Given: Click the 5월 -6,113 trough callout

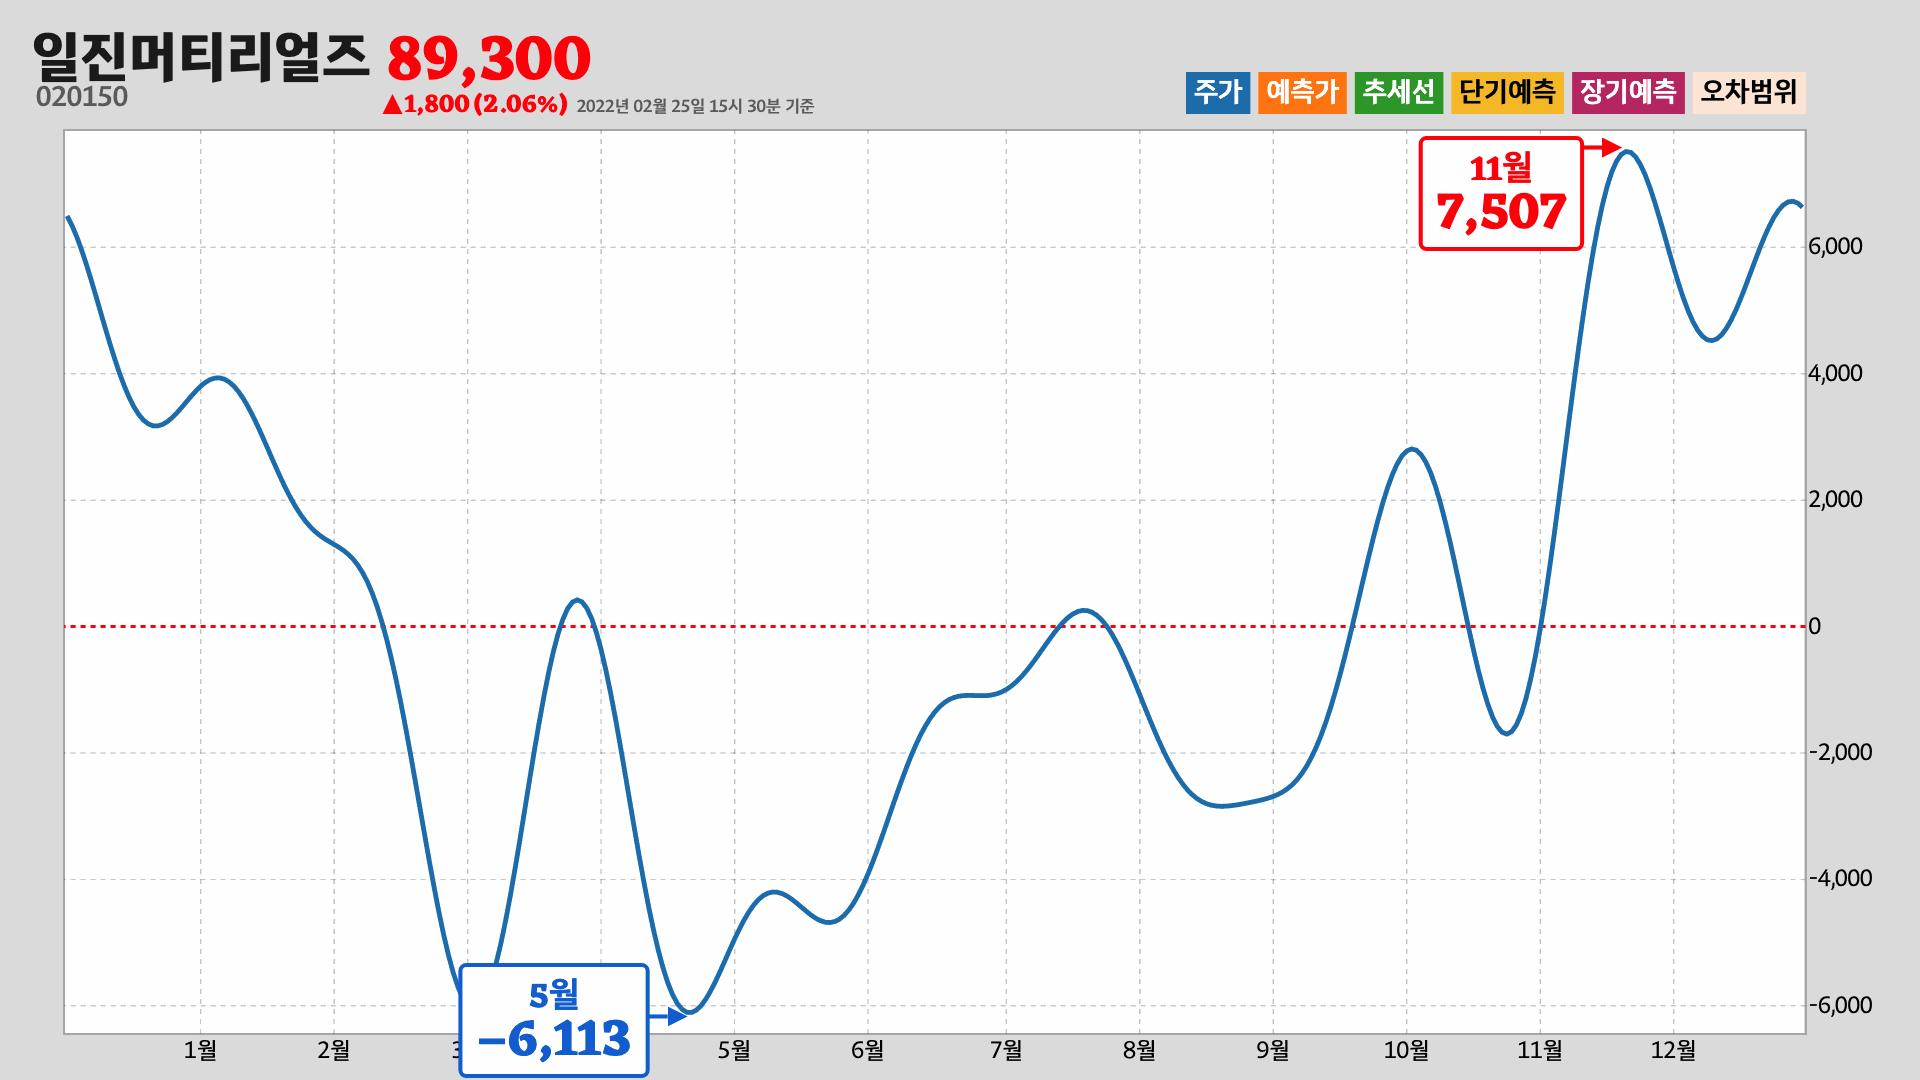Looking at the screenshot, I should pyautogui.click(x=554, y=1020).
